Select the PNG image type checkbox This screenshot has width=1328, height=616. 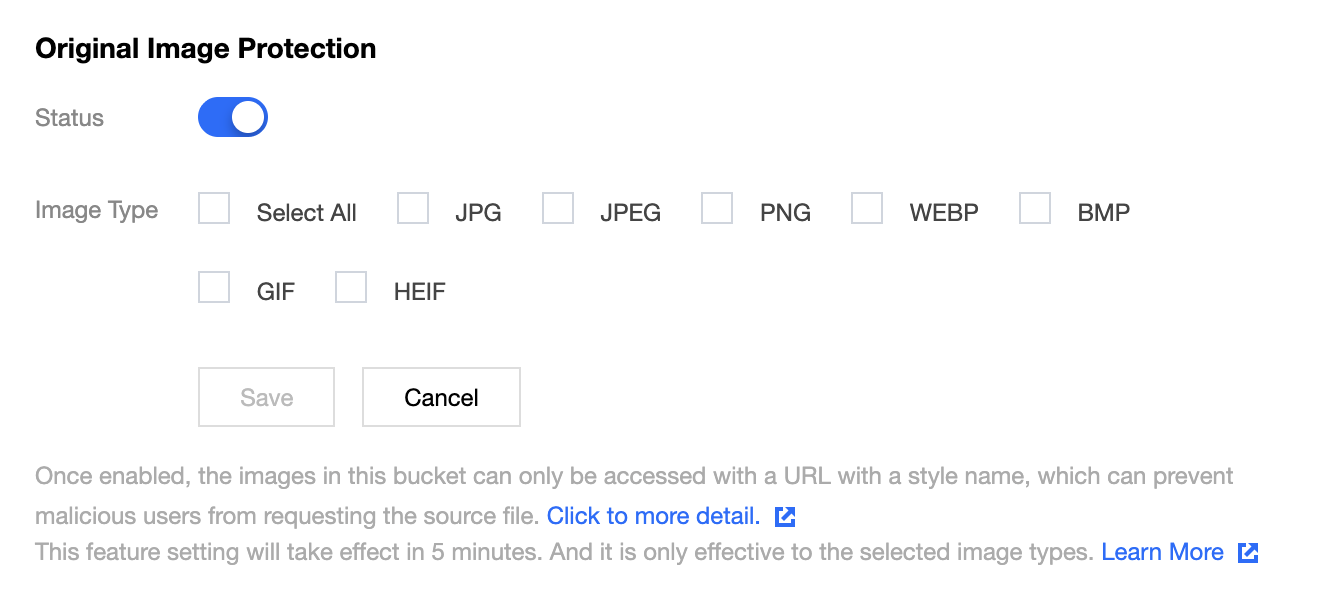[x=717, y=209]
